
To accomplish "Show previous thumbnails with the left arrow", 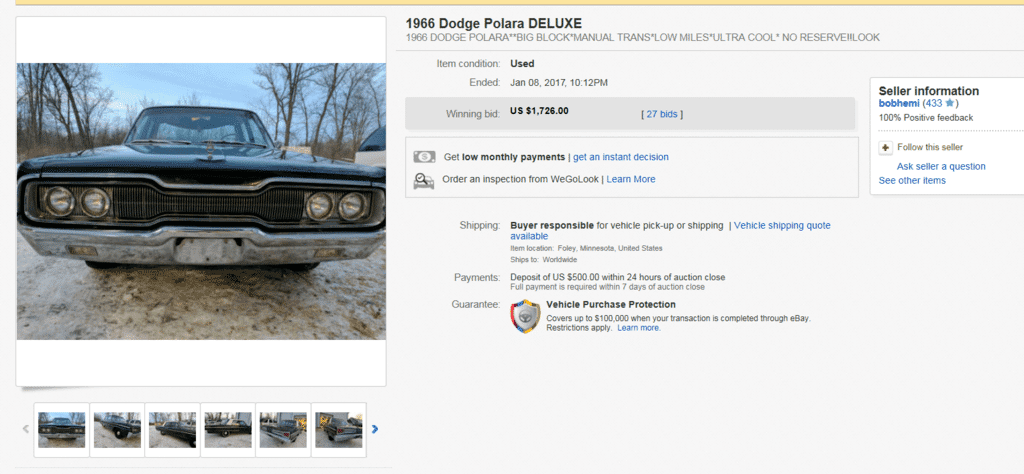I will [x=26, y=429].
